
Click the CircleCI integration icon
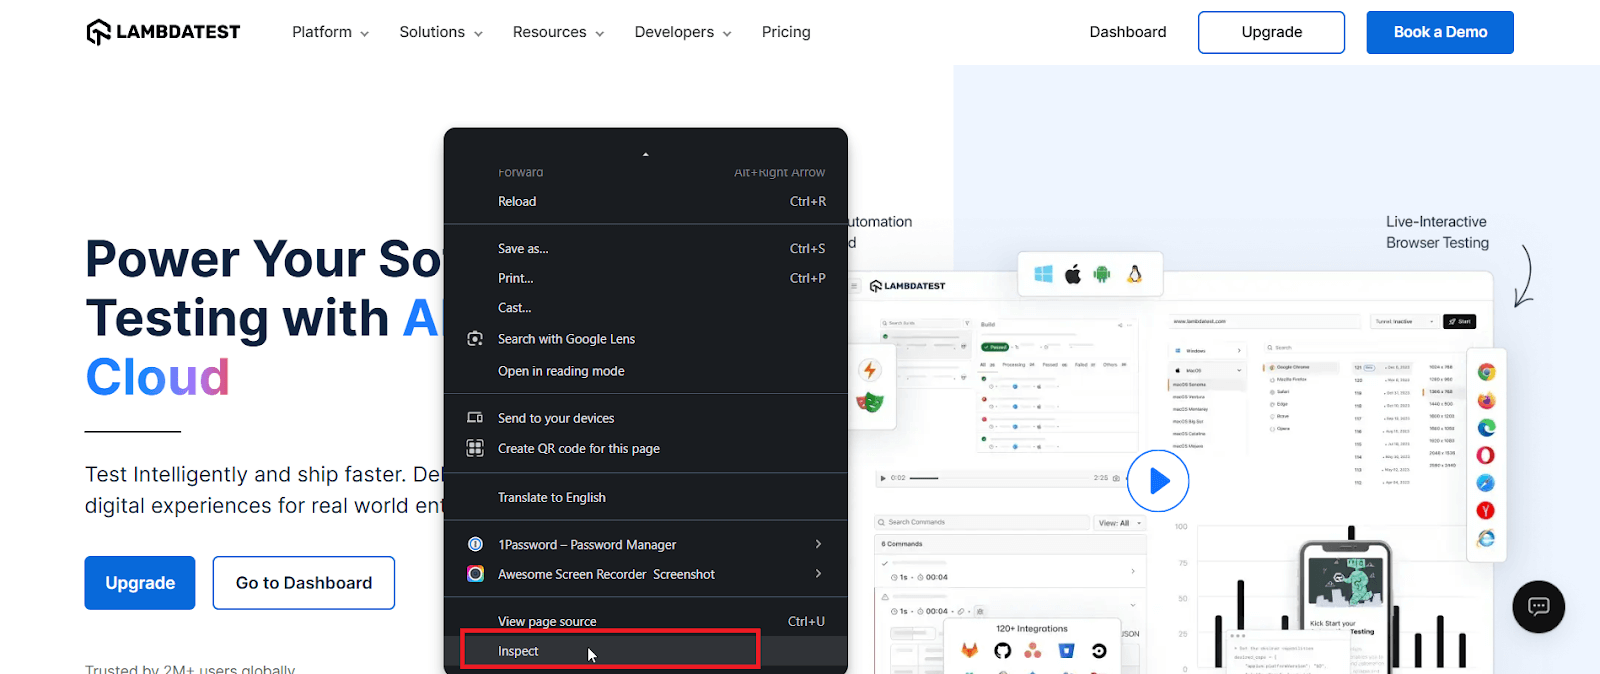[x=1099, y=651]
